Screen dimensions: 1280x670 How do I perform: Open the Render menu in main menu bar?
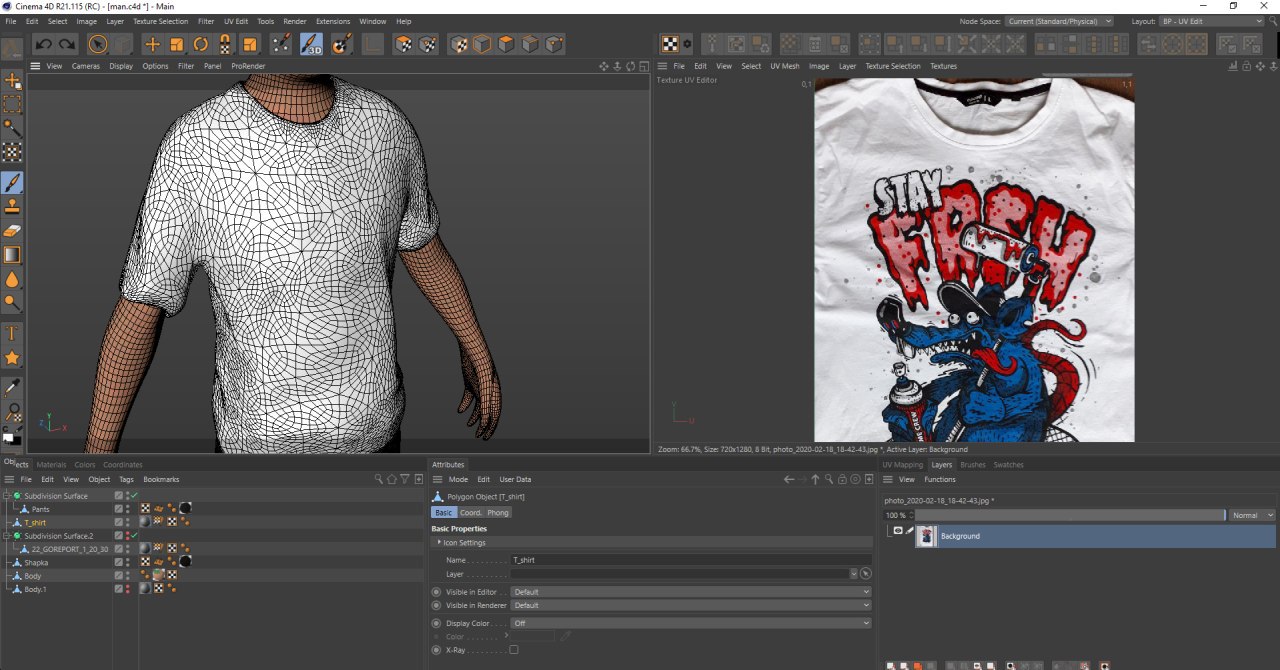click(x=295, y=21)
